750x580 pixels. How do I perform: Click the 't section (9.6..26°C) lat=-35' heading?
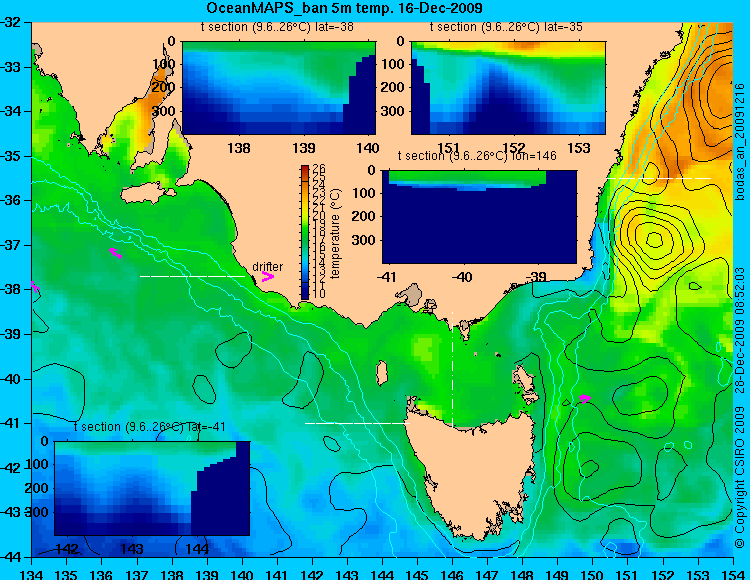pyautogui.click(x=506, y=27)
